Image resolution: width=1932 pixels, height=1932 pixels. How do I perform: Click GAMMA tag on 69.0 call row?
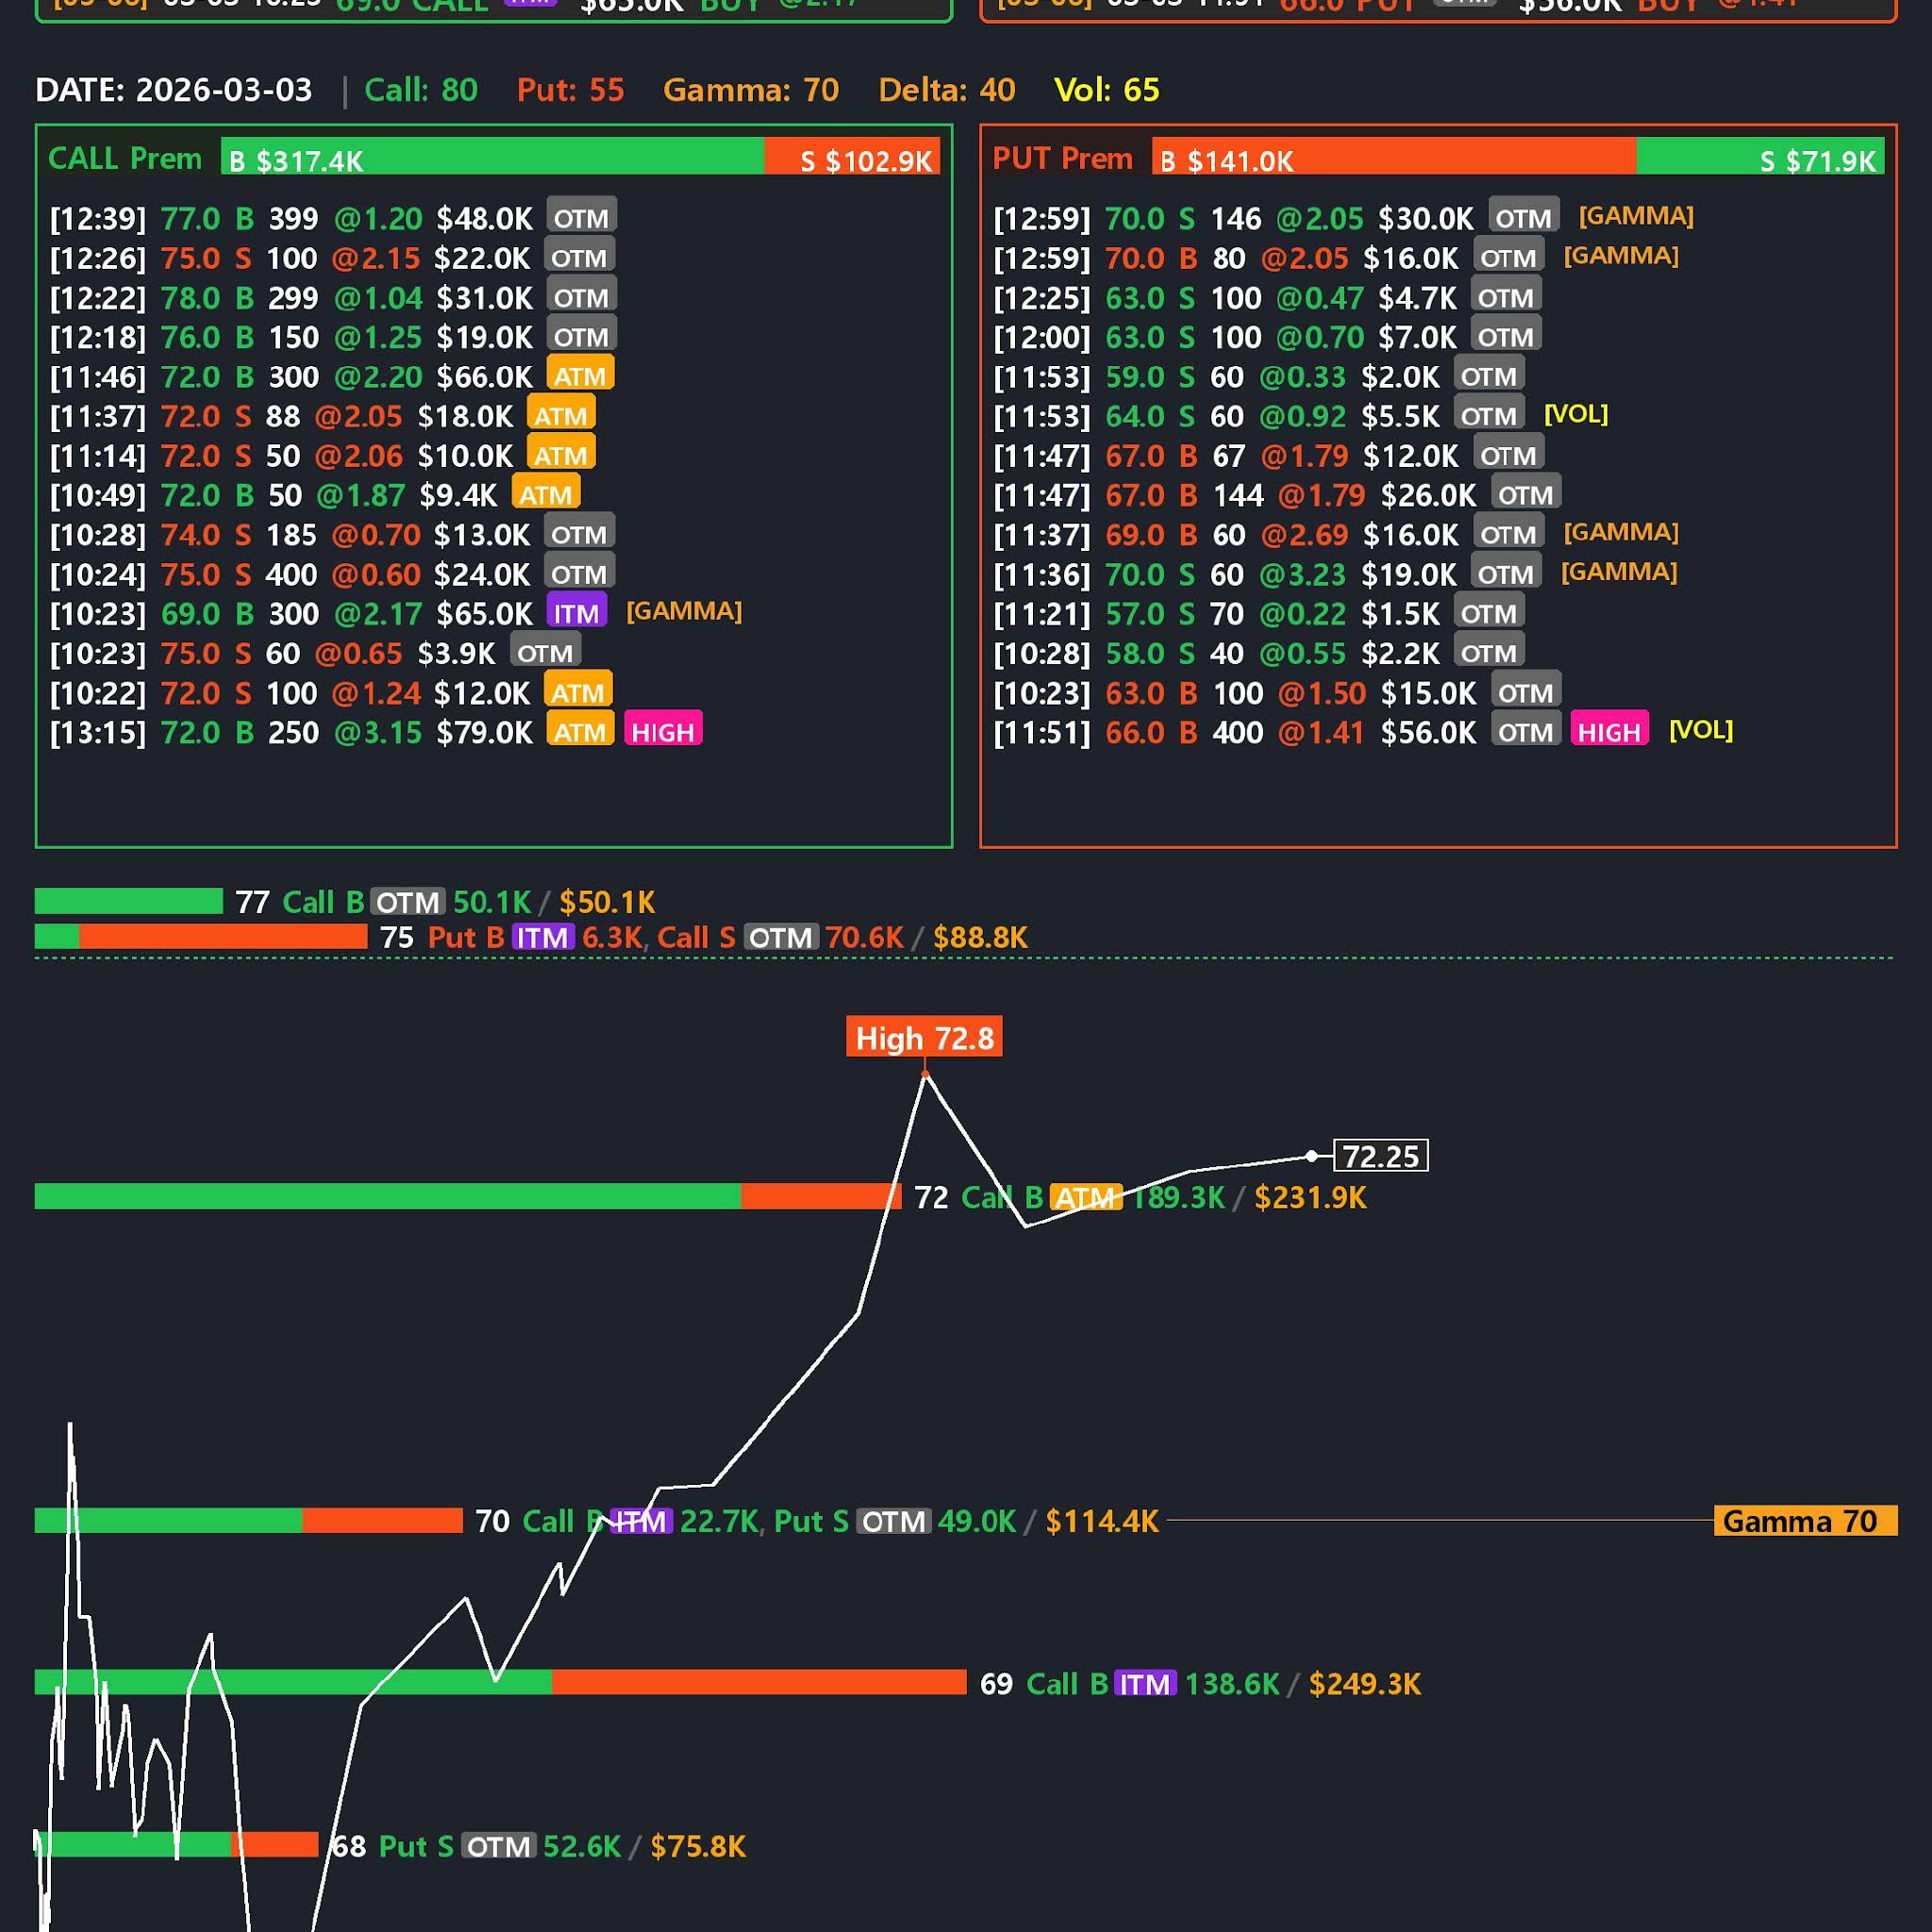684,611
